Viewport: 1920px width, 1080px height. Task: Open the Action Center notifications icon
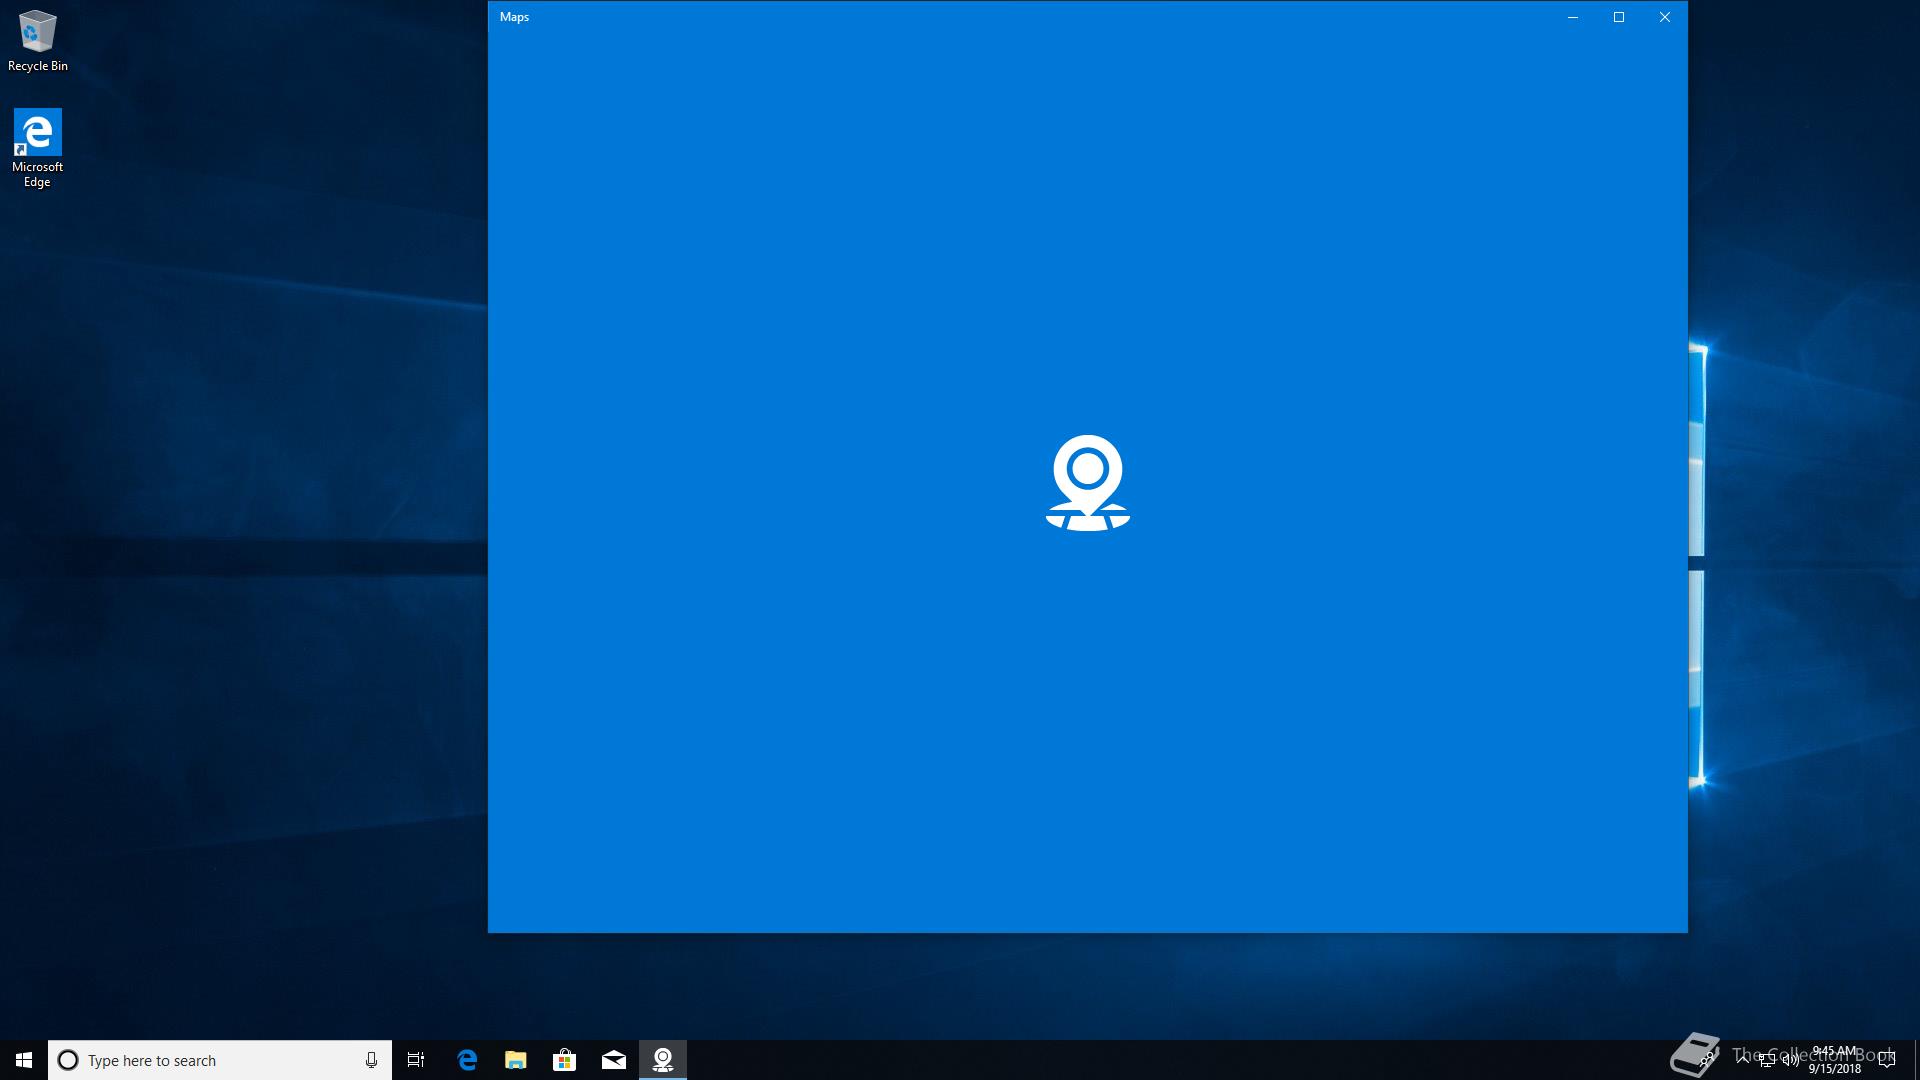point(1887,1060)
